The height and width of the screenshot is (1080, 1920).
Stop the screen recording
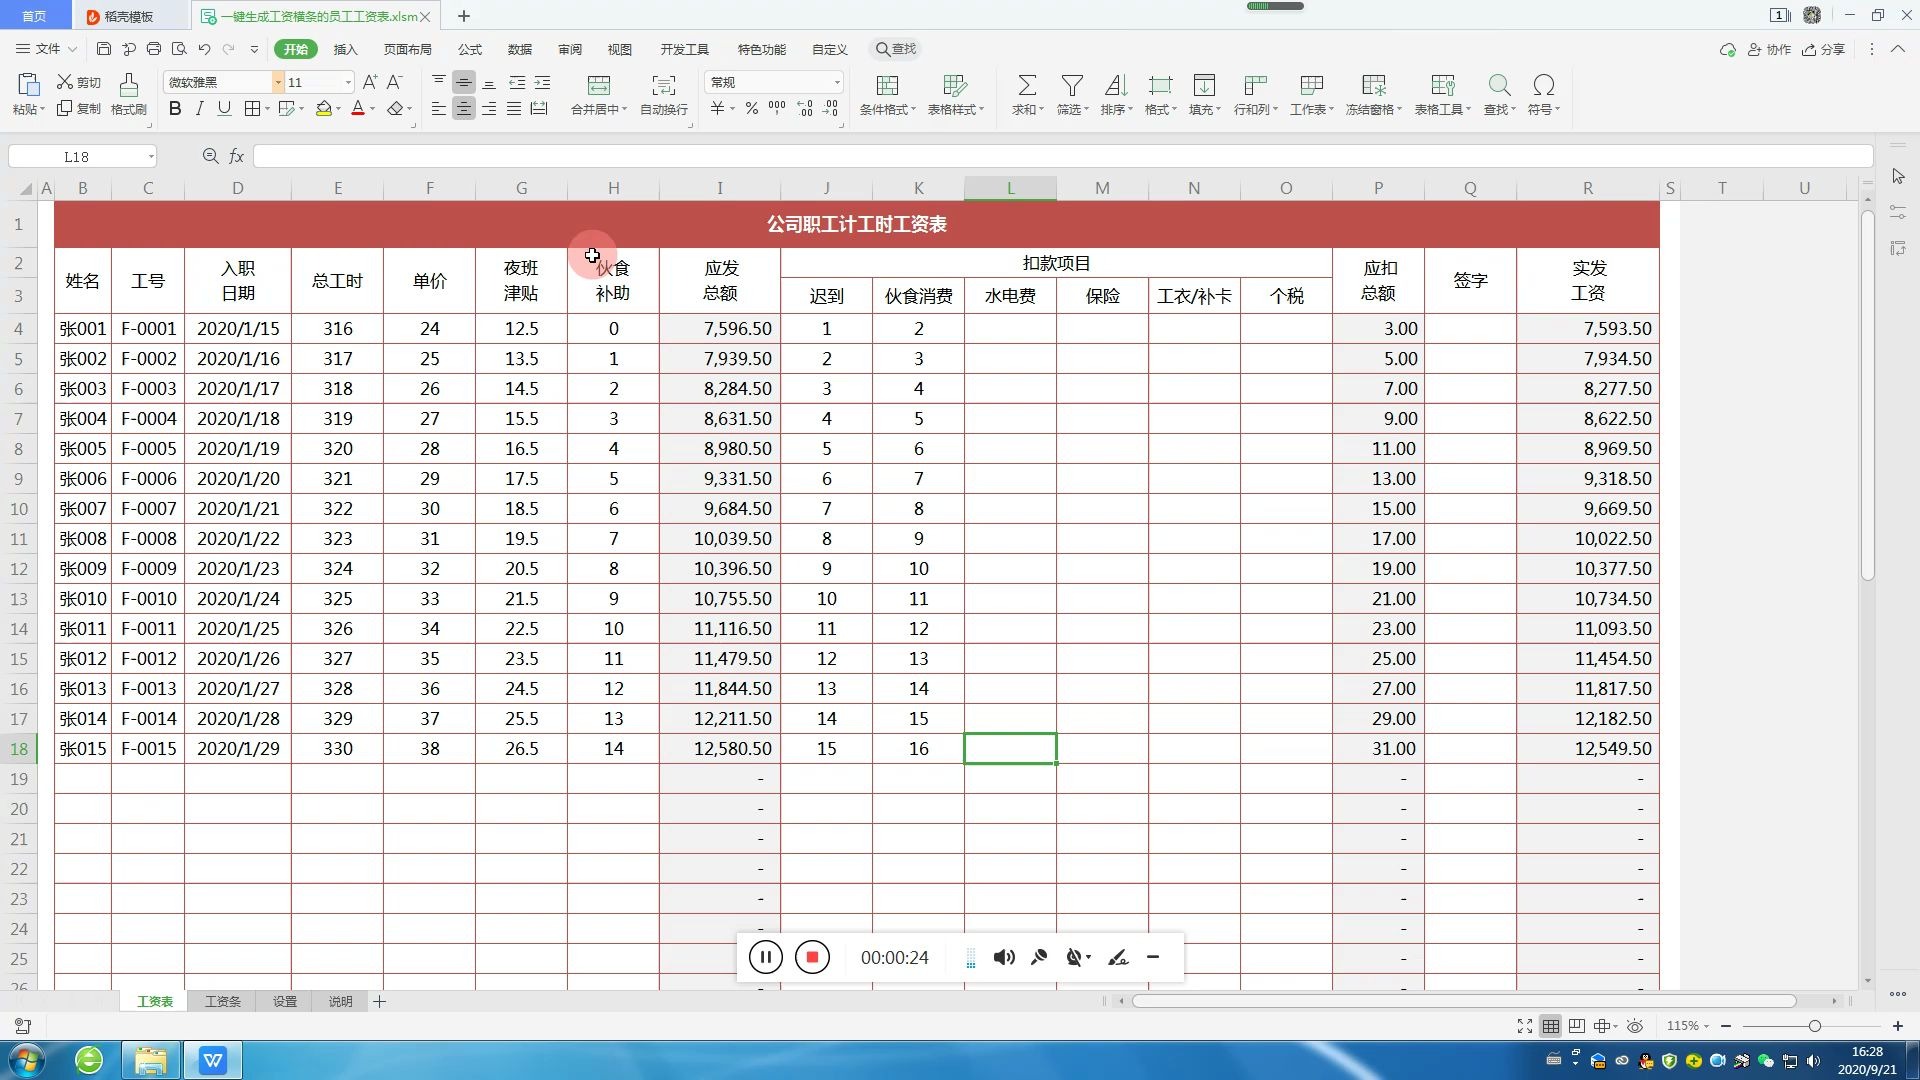(812, 957)
